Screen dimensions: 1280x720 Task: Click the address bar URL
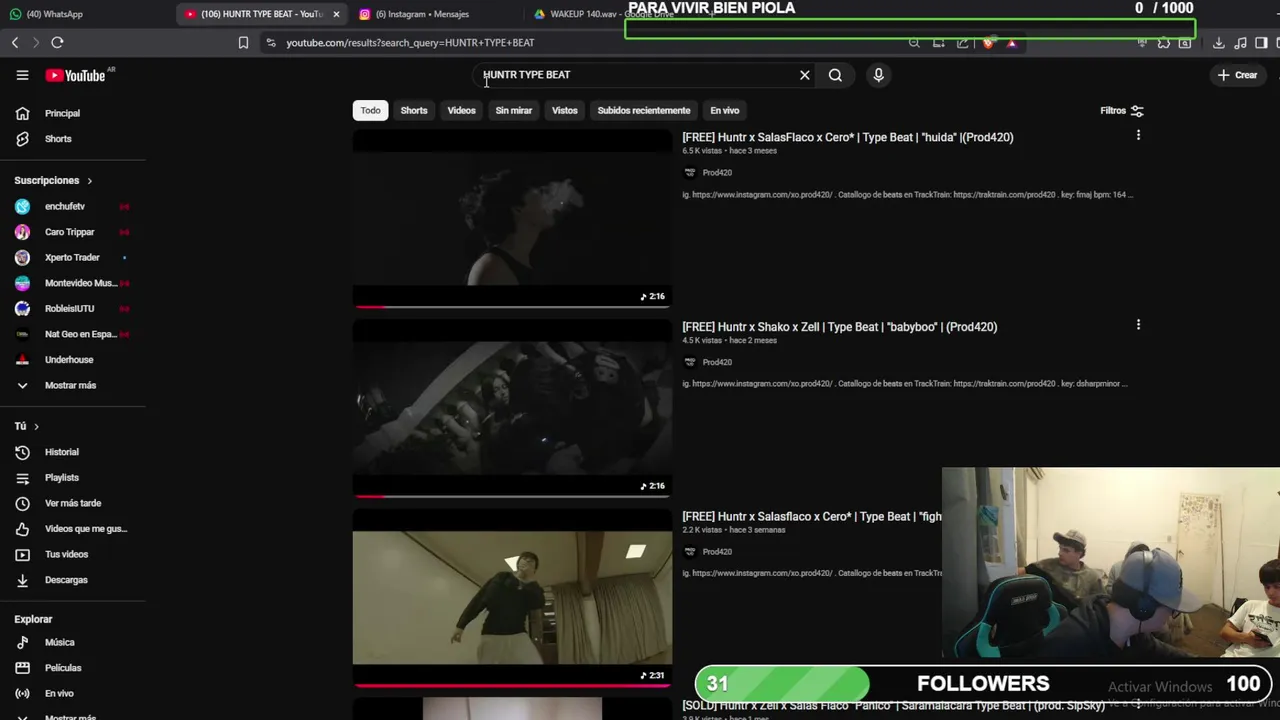[x=410, y=43]
